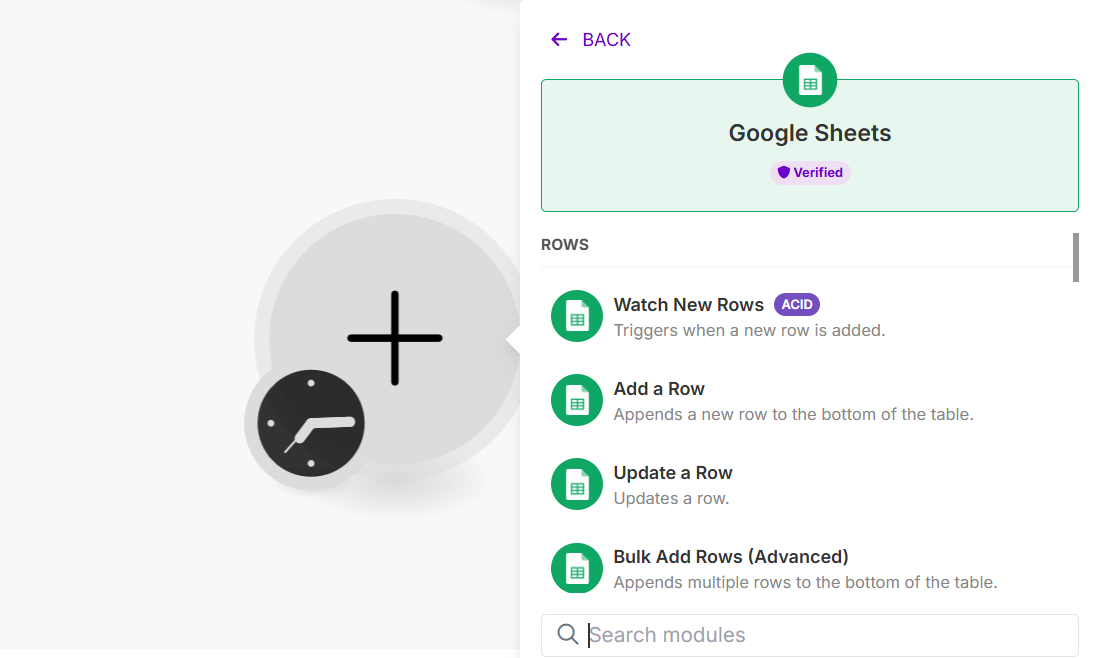Click the Add a Row sheet icon
1093x658 pixels.
click(x=576, y=400)
